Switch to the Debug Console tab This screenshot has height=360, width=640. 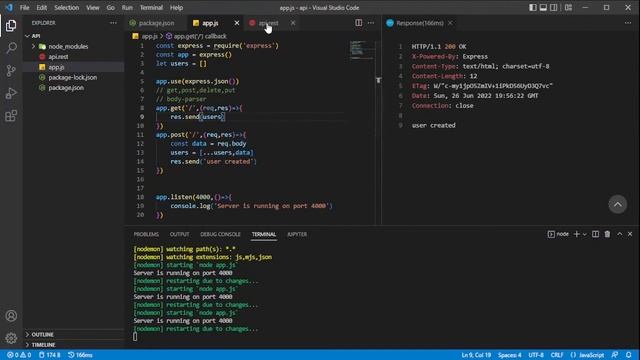(x=220, y=234)
